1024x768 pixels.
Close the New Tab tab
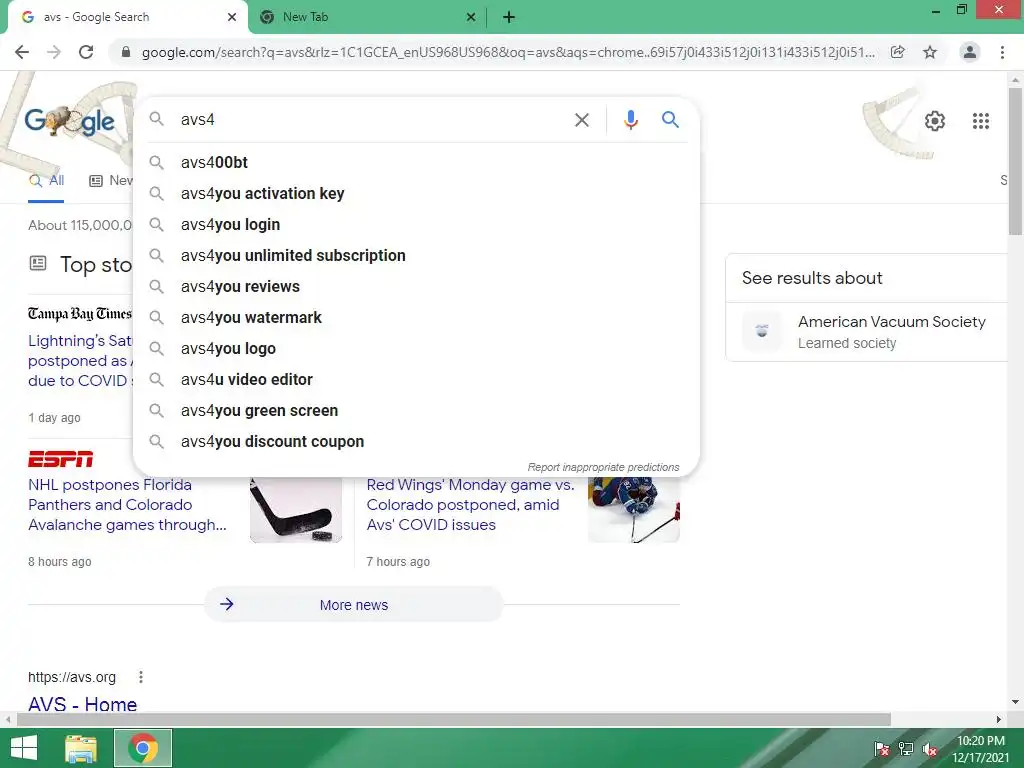[471, 17]
